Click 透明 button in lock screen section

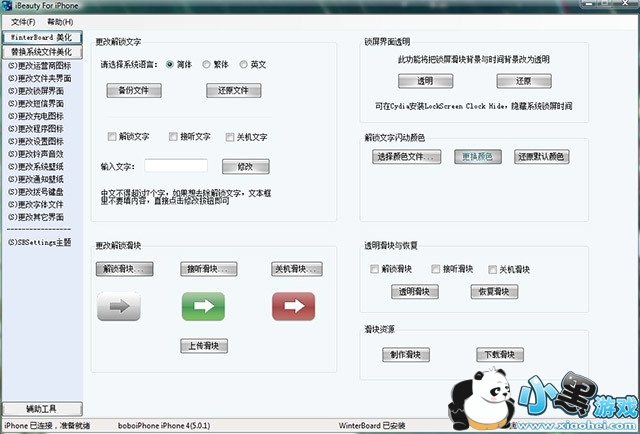click(x=425, y=81)
